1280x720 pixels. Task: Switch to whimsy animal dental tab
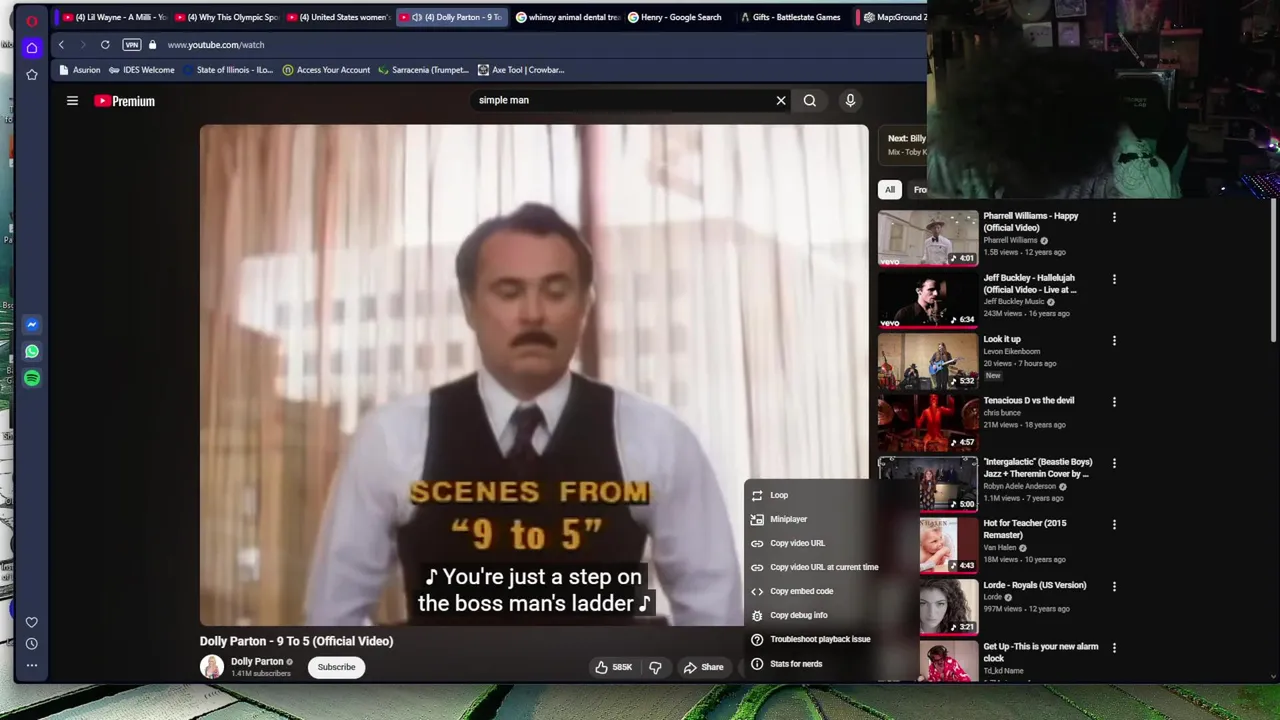568,17
